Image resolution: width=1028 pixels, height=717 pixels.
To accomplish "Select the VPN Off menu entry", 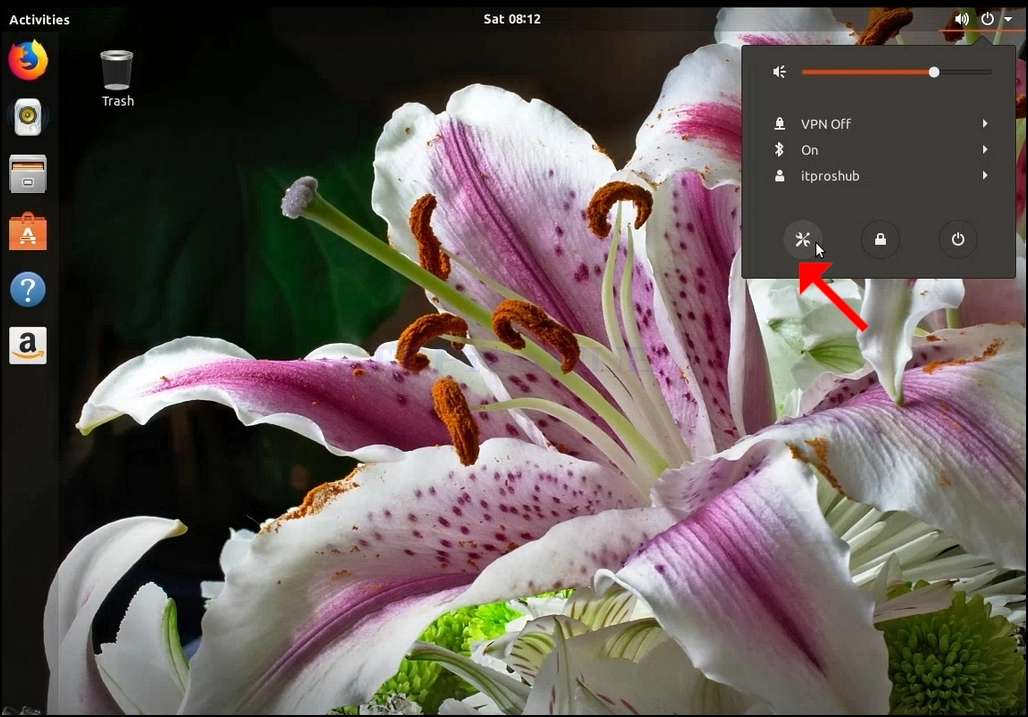I will pos(879,124).
